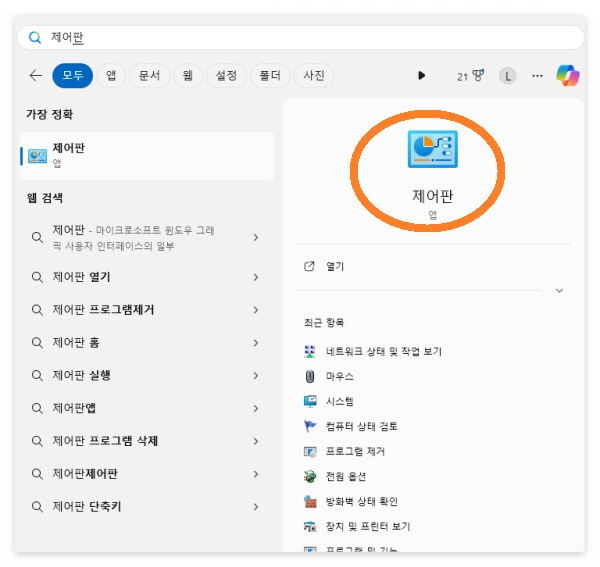The width and height of the screenshot is (600, 567).
Task: Open recent item 컴퓨터 상태 검토
Action: (362, 426)
